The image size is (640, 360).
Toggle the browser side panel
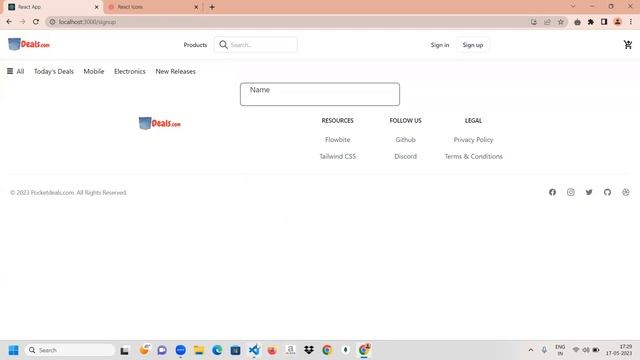click(604, 22)
